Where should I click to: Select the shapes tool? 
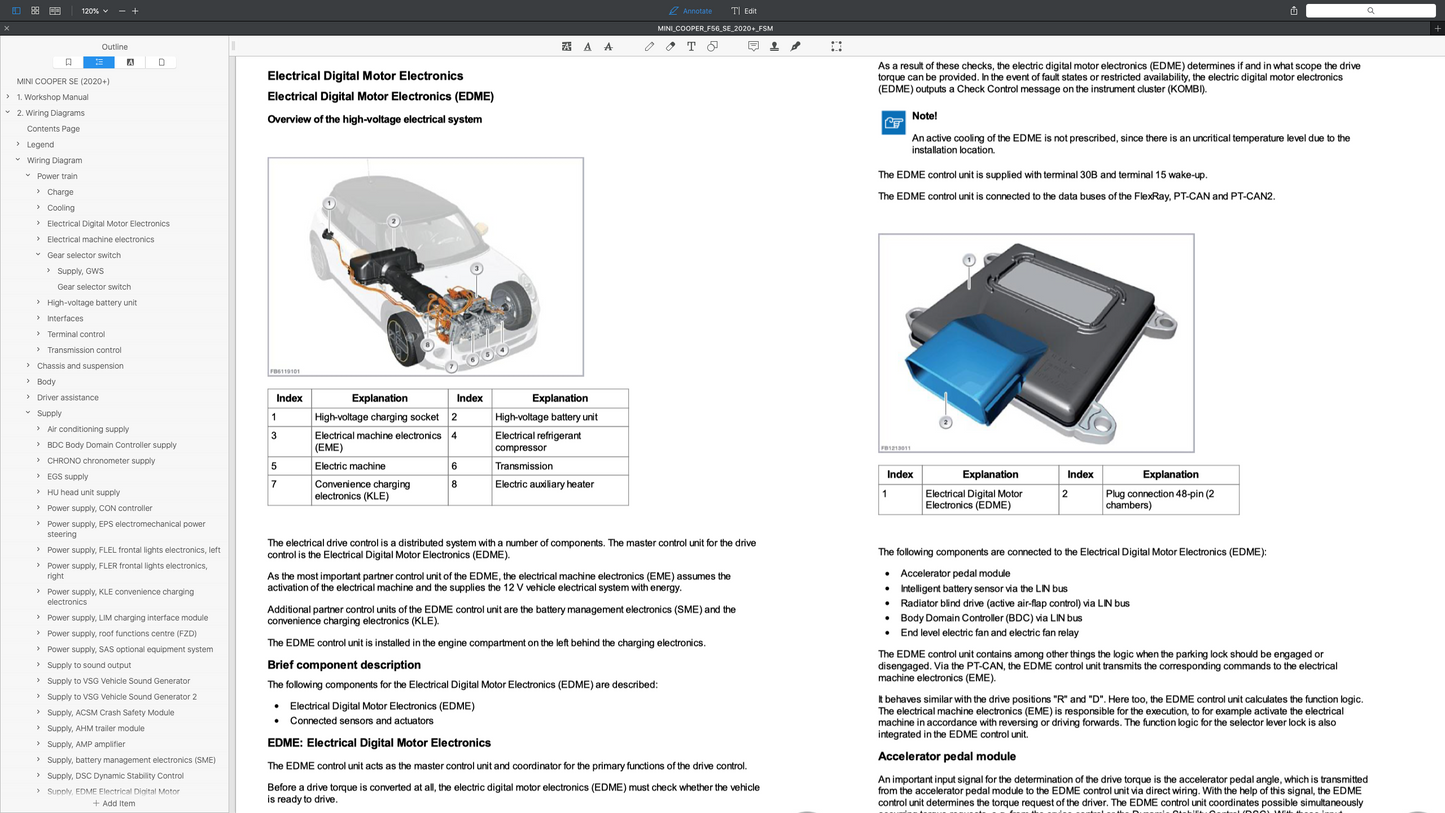click(x=712, y=46)
